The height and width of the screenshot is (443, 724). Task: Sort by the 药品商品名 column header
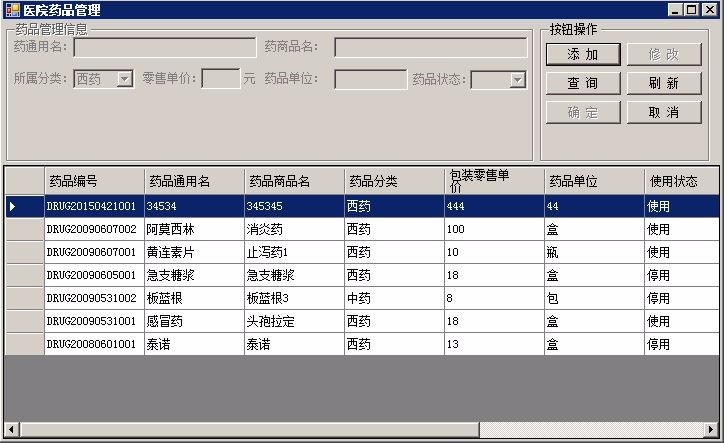[295, 181]
